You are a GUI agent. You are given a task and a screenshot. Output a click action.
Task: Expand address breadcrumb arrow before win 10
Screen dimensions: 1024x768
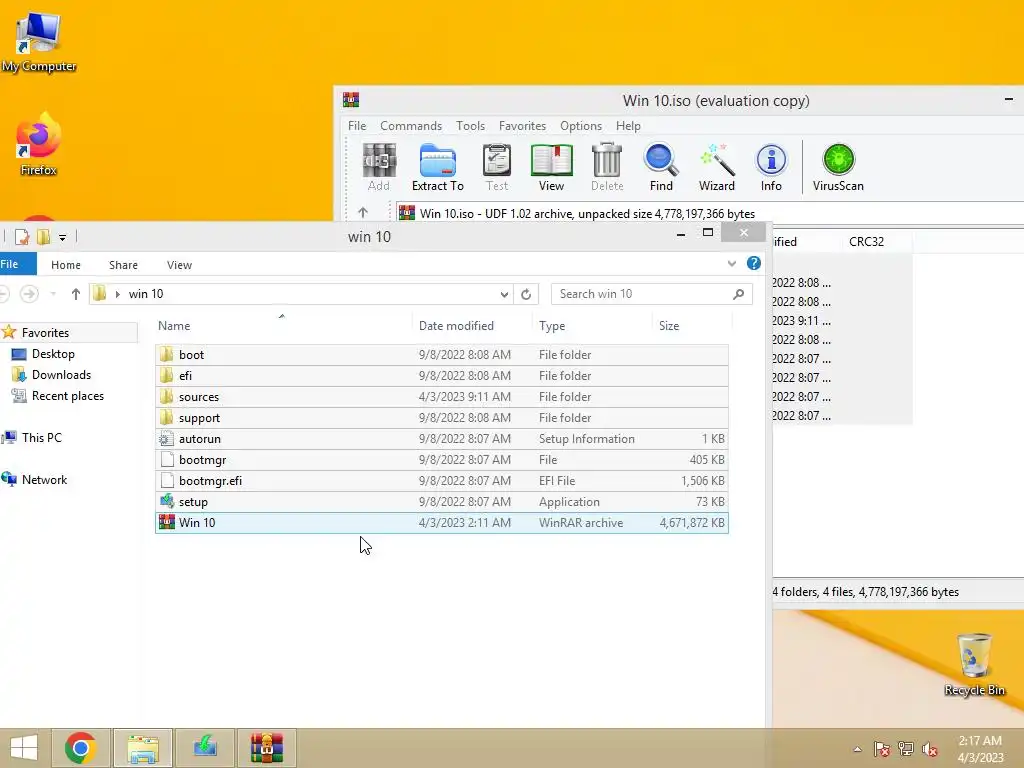118,295
